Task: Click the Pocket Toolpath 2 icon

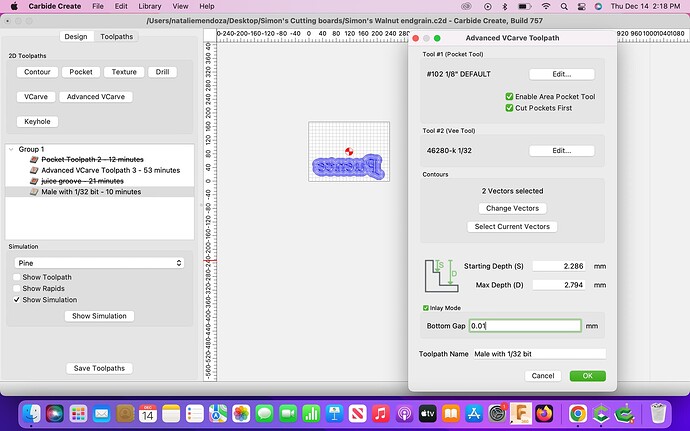Action: (34, 159)
